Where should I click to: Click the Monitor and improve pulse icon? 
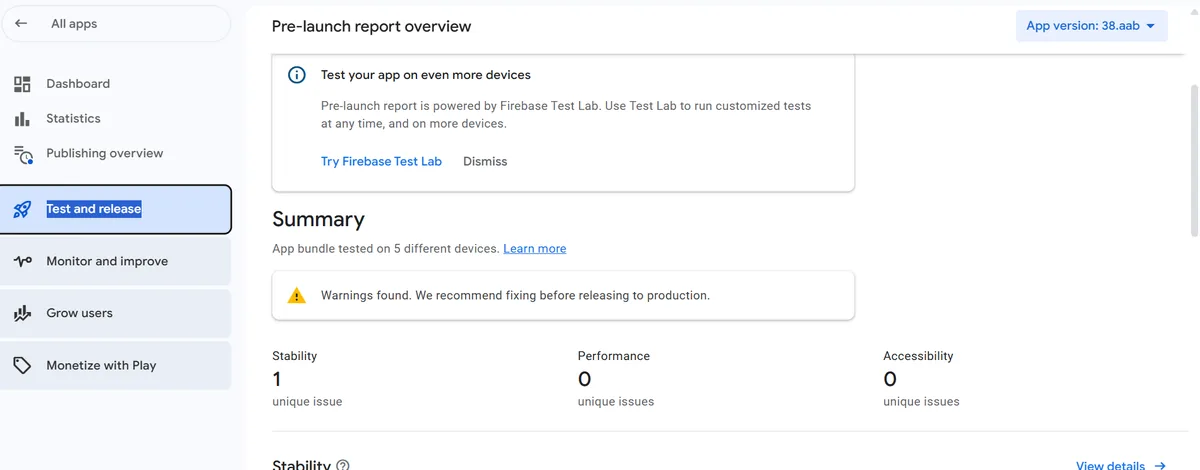[x=22, y=262]
